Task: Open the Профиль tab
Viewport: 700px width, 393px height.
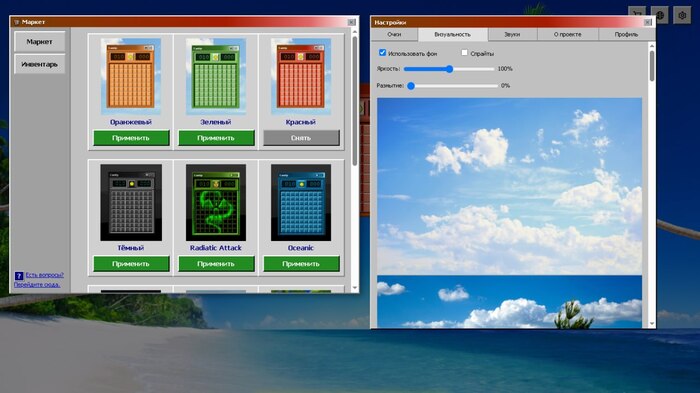Action: 626,34
